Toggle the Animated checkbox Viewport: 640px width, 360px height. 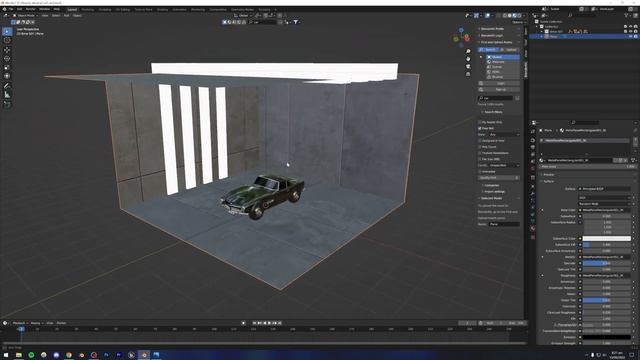(x=480, y=171)
